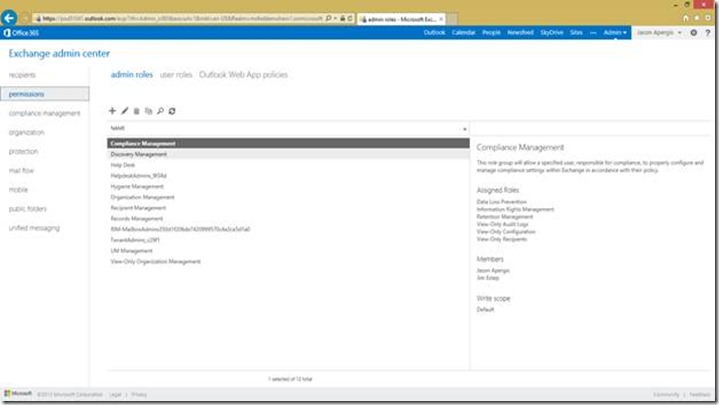Click the Feedback footer link
Image resolution: width=719 pixels, height=405 pixels.
[700, 394]
